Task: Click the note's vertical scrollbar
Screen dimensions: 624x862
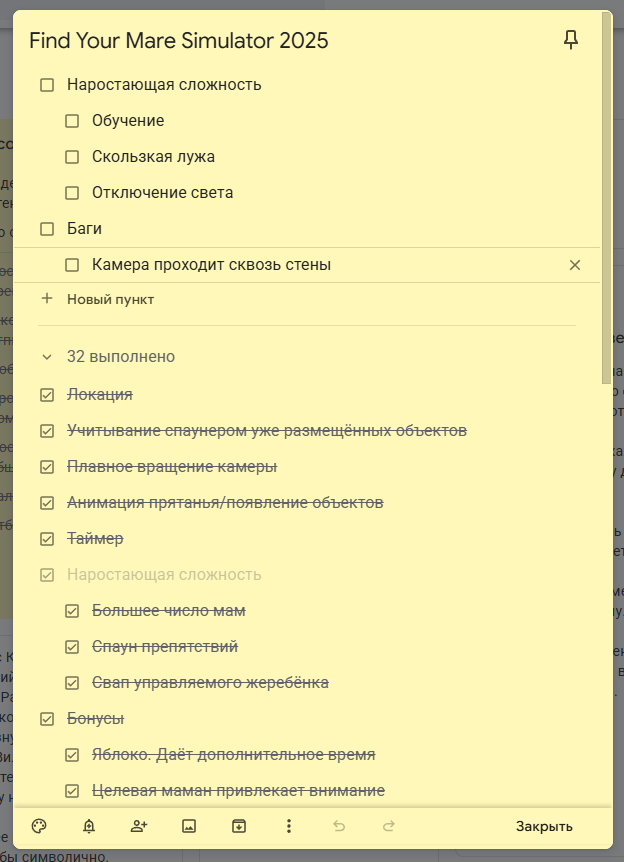Action: coord(606,200)
